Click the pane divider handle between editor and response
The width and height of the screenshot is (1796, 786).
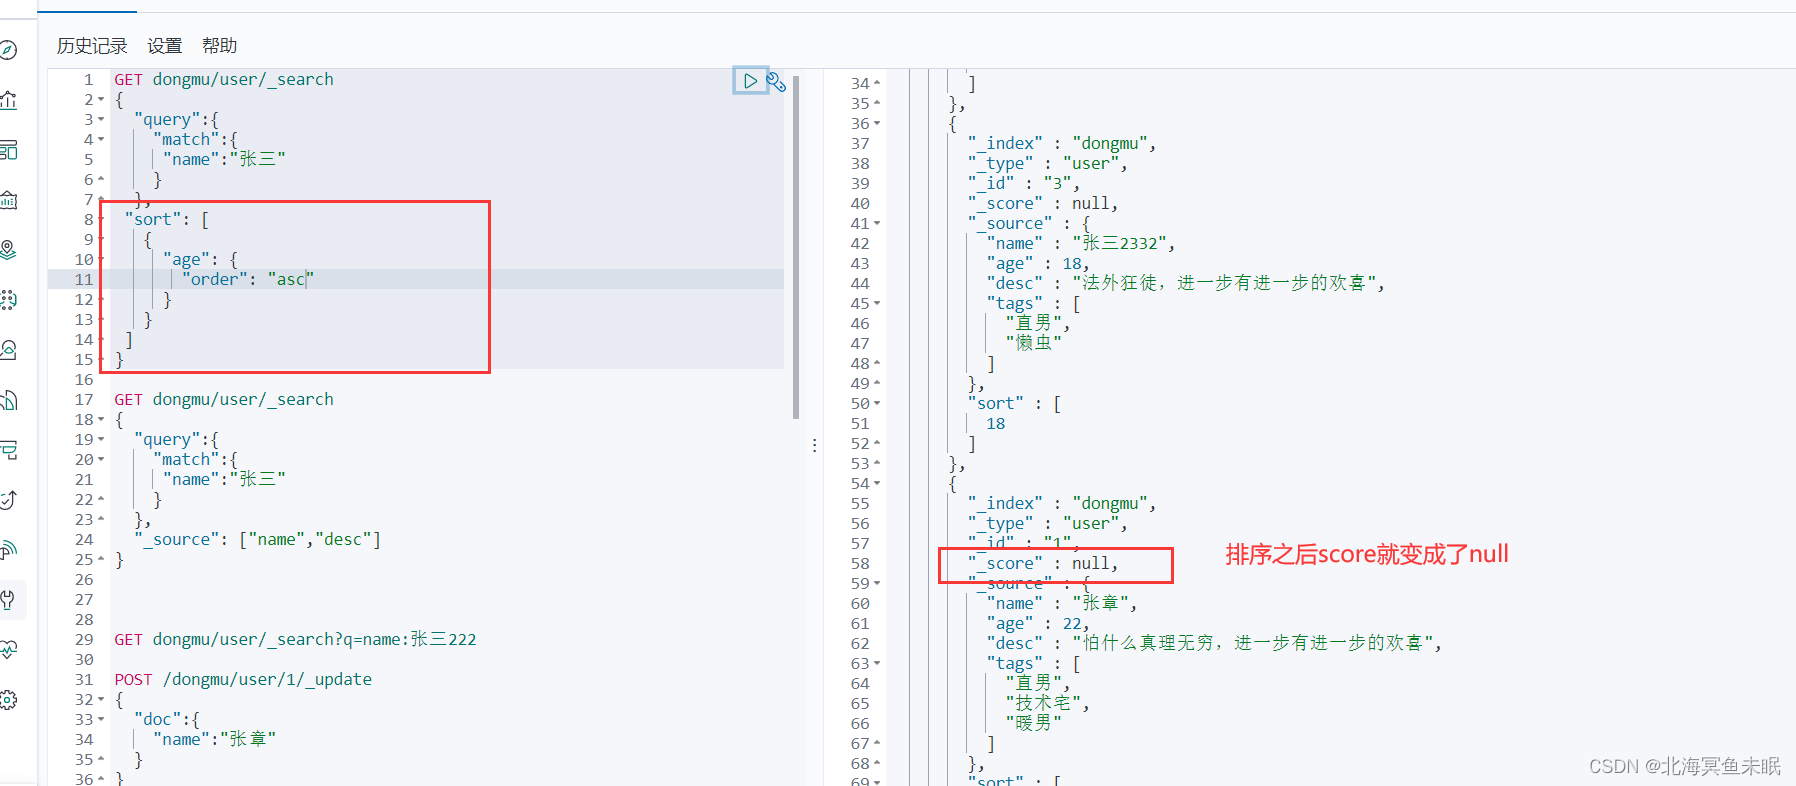(814, 445)
